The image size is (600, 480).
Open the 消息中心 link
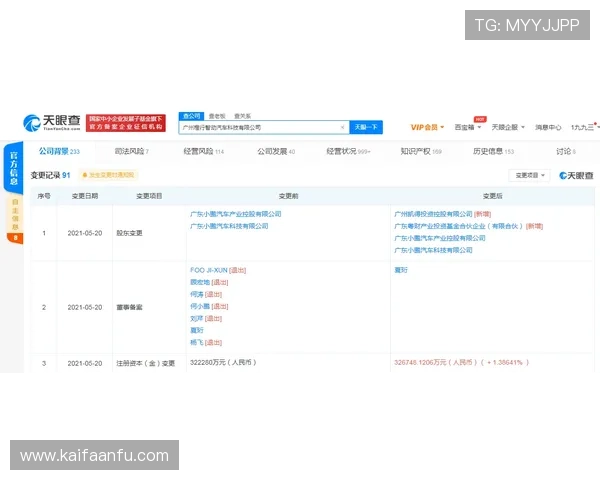pos(548,127)
